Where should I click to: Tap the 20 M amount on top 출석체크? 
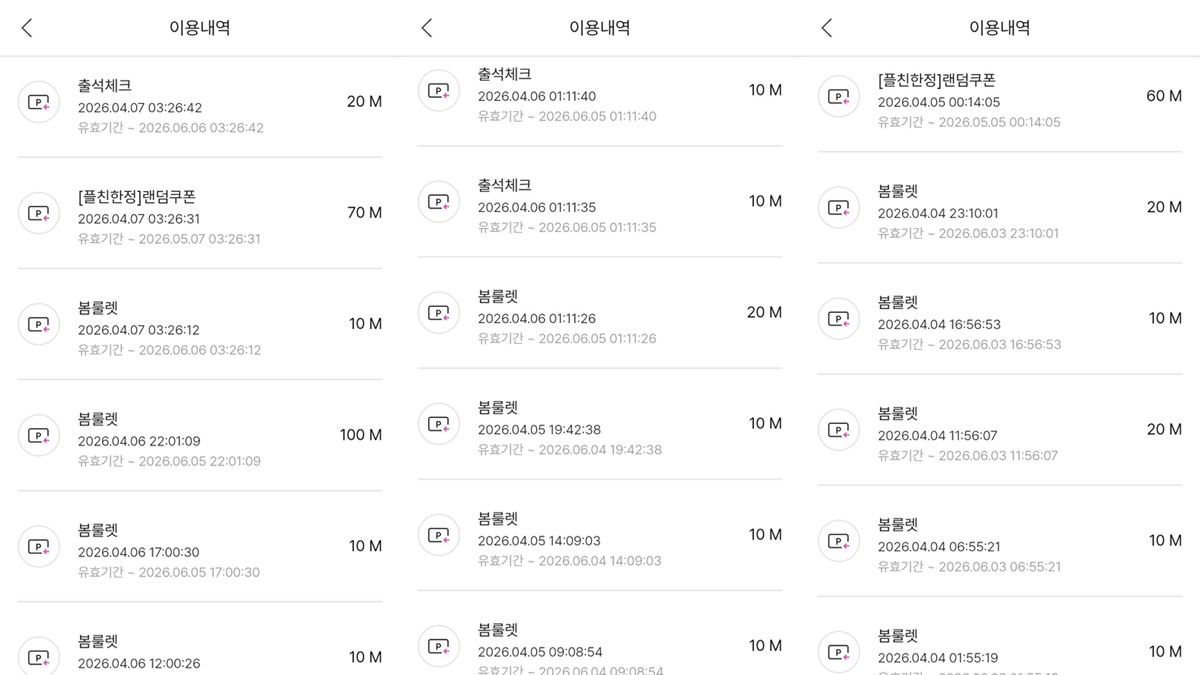tap(364, 101)
